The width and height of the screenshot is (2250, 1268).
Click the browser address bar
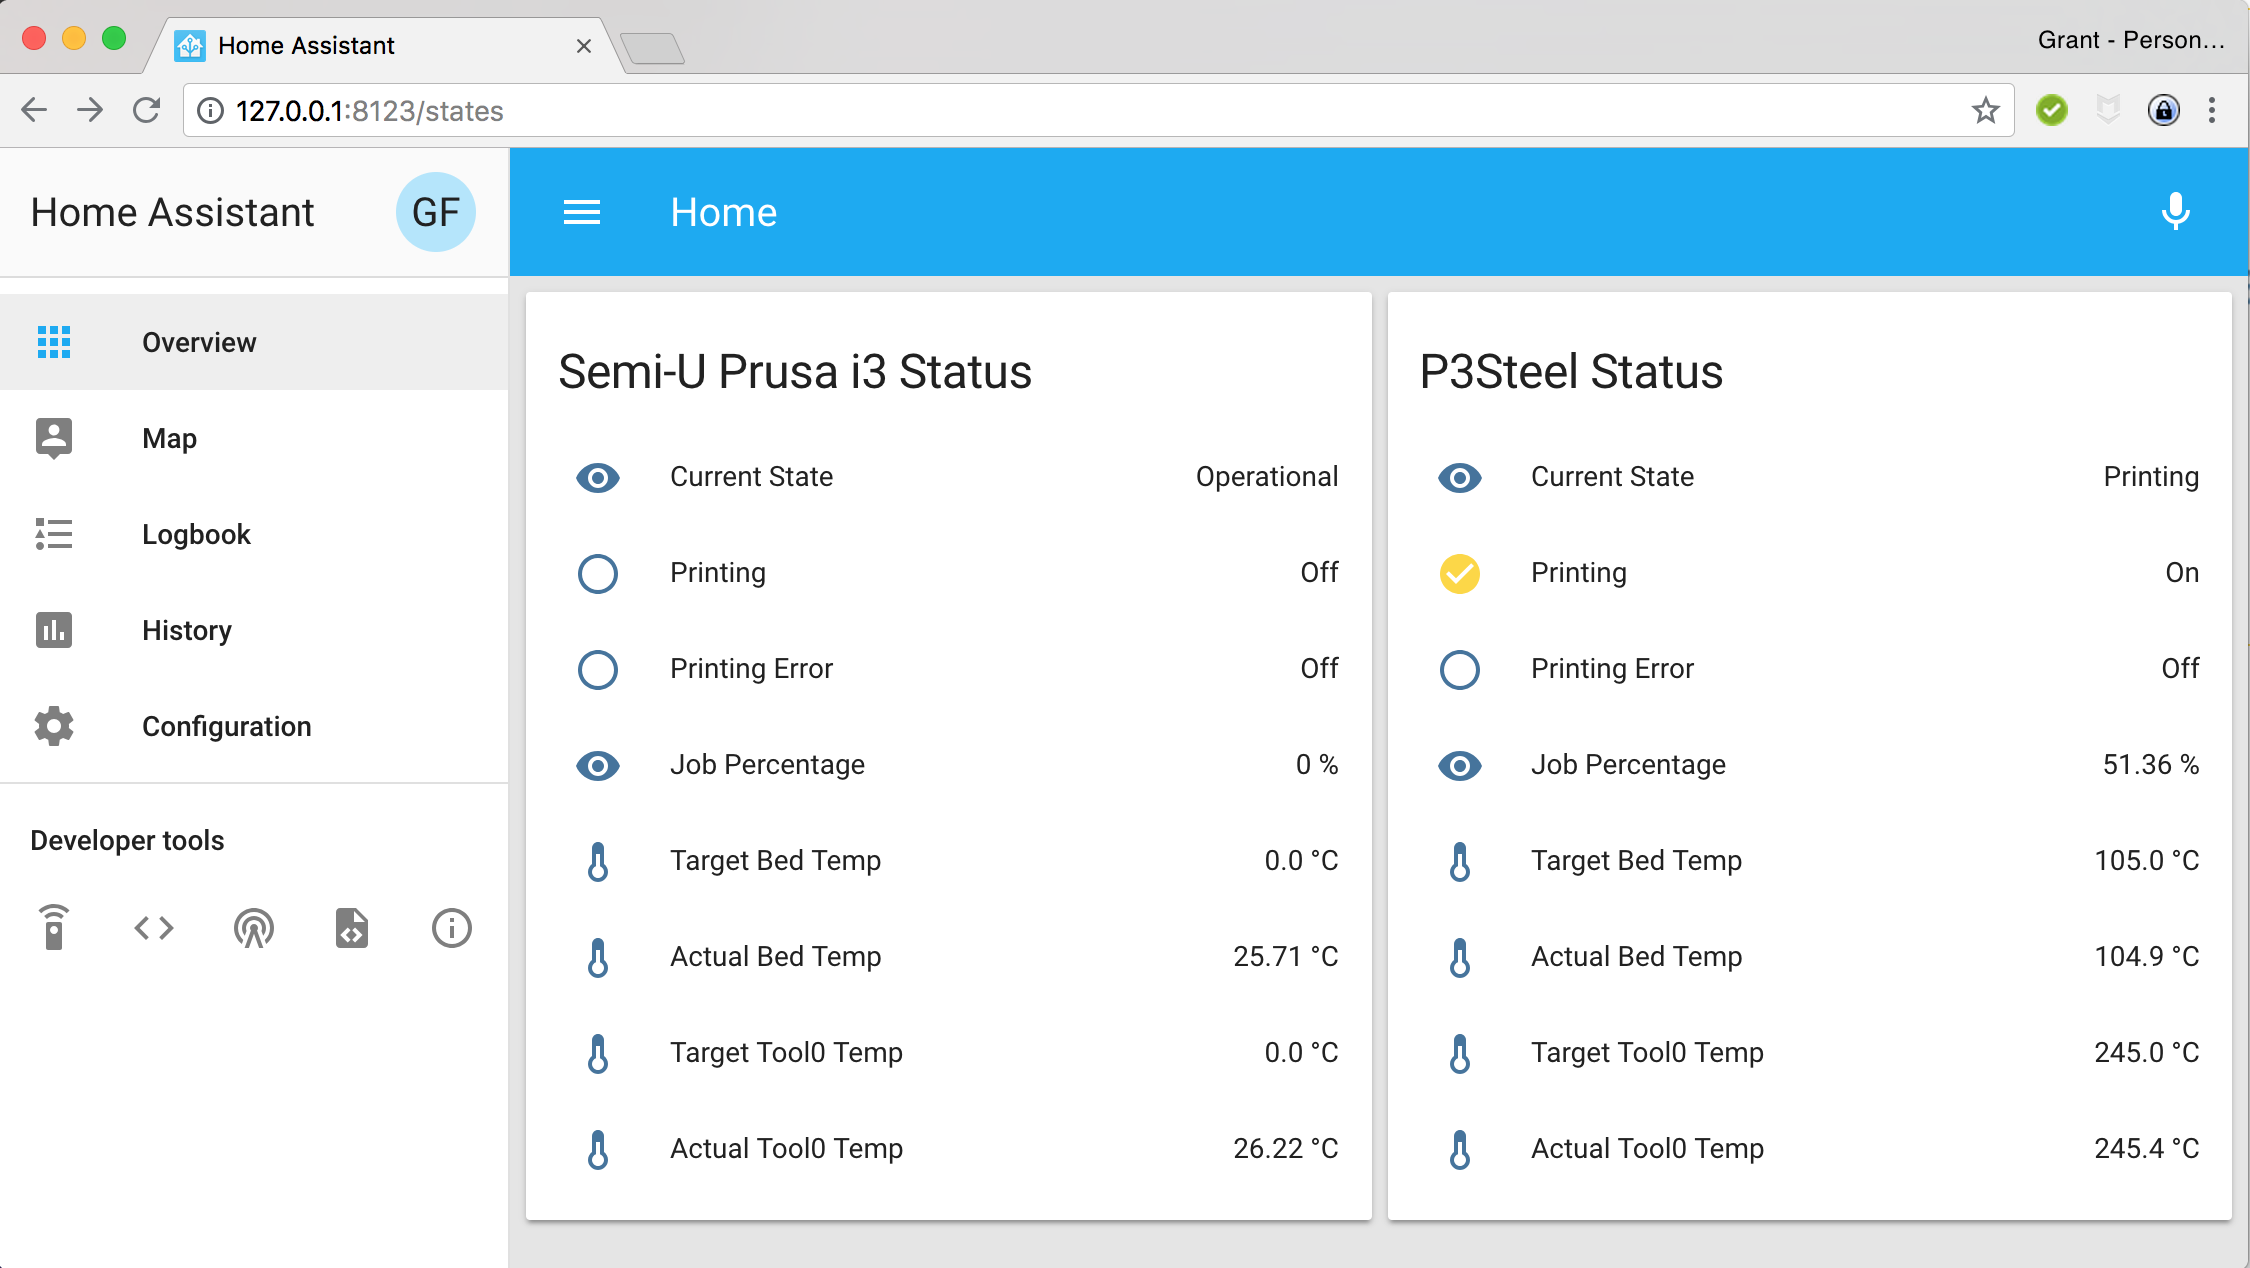point(1000,110)
